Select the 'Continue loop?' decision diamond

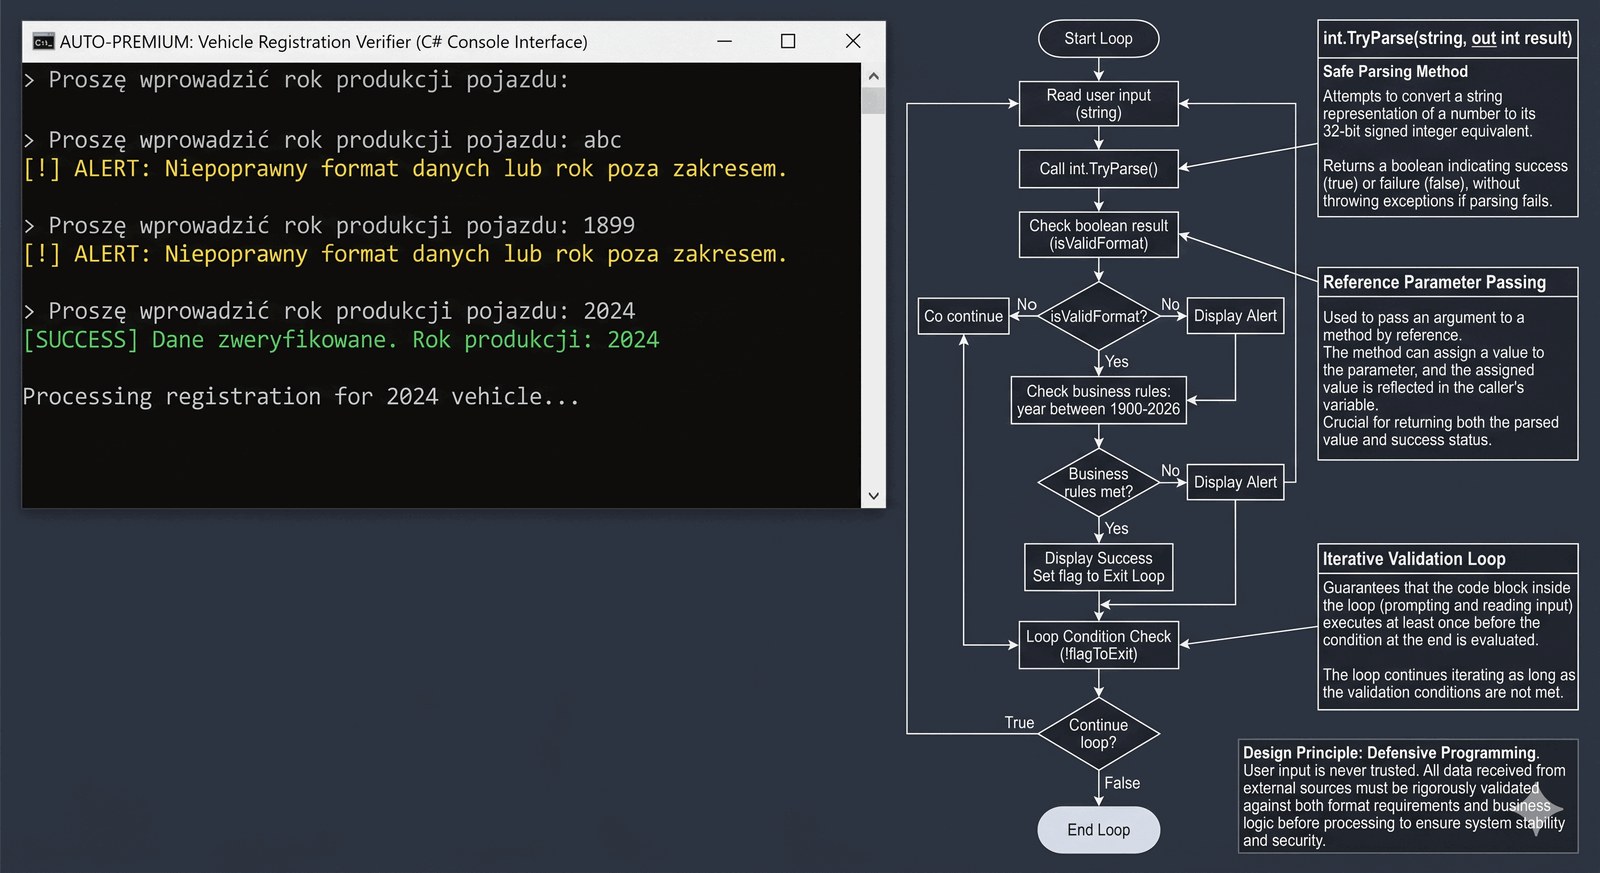[x=1098, y=734]
